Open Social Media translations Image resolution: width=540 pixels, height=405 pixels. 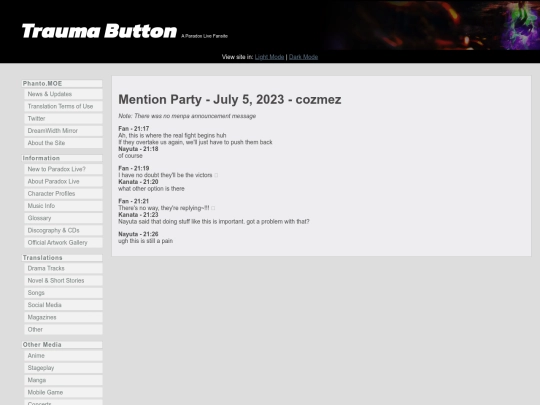pos(63,305)
